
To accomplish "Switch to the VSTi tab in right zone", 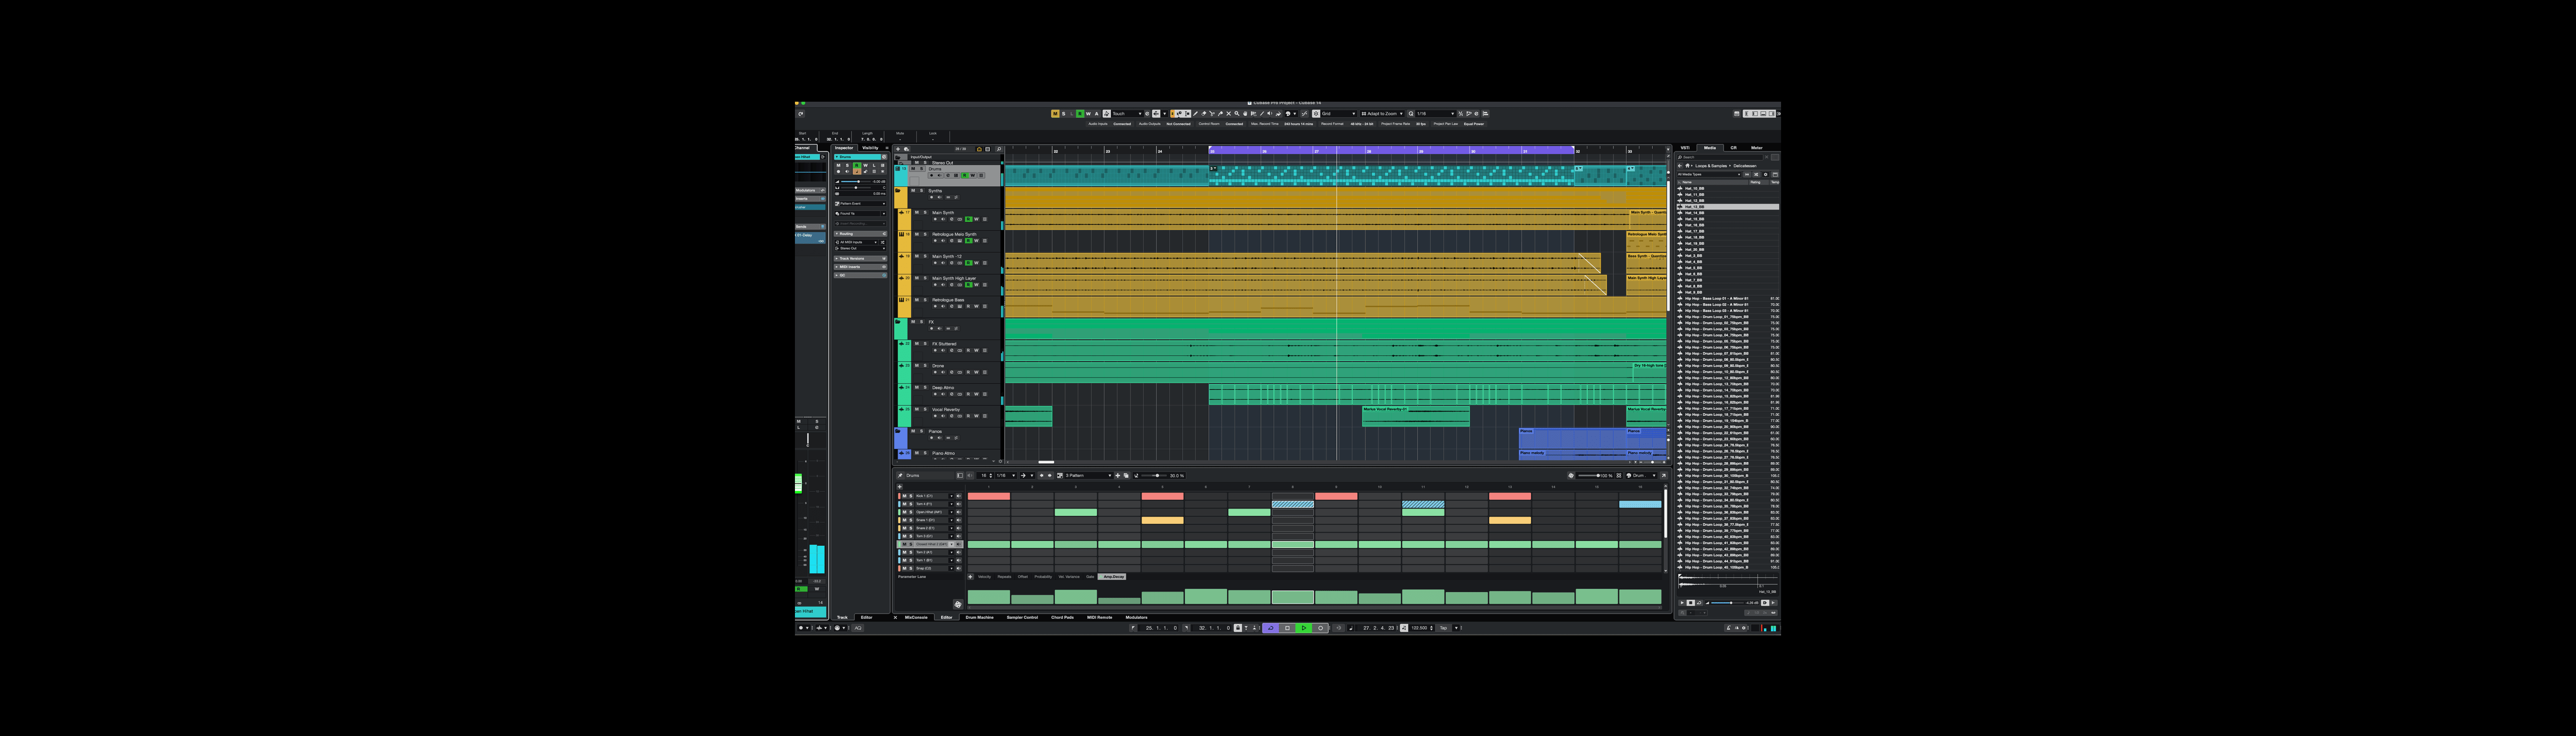I will point(1685,148).
